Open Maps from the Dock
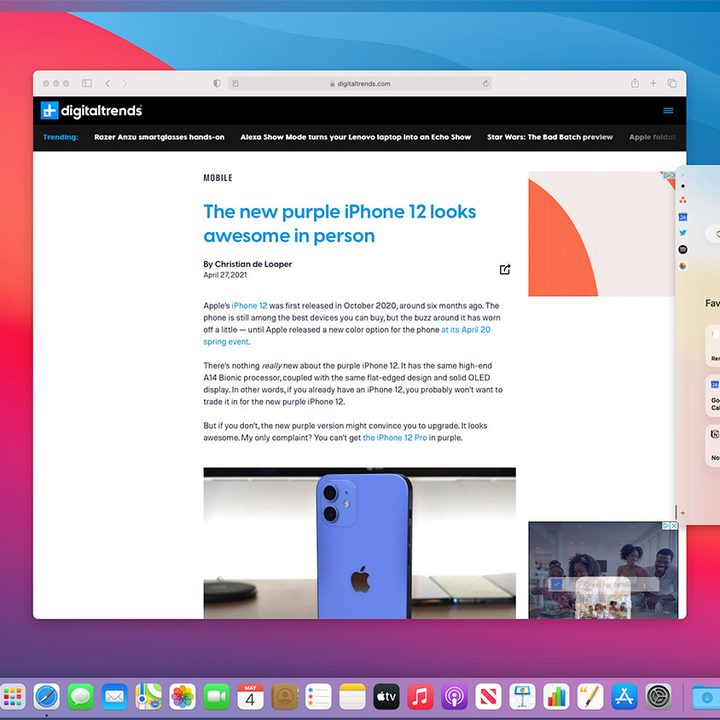This screenshot has width=720, height=720. point(148,697)
